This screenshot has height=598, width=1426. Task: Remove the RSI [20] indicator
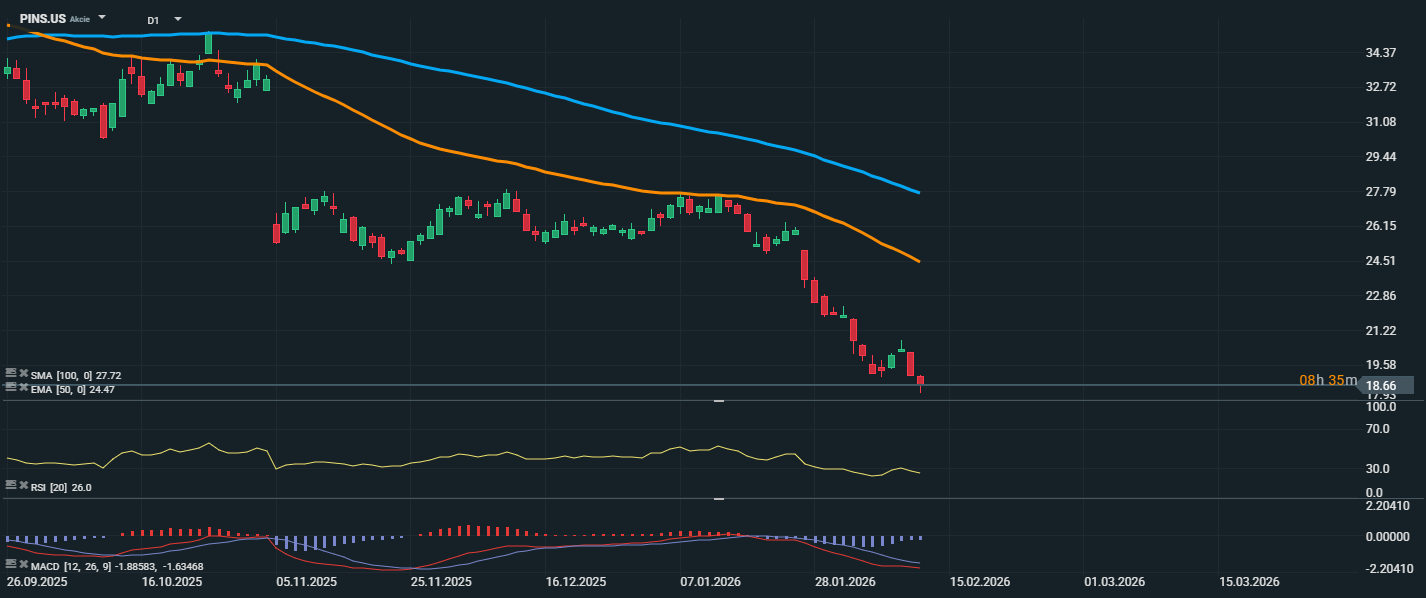tap(23, 484)
